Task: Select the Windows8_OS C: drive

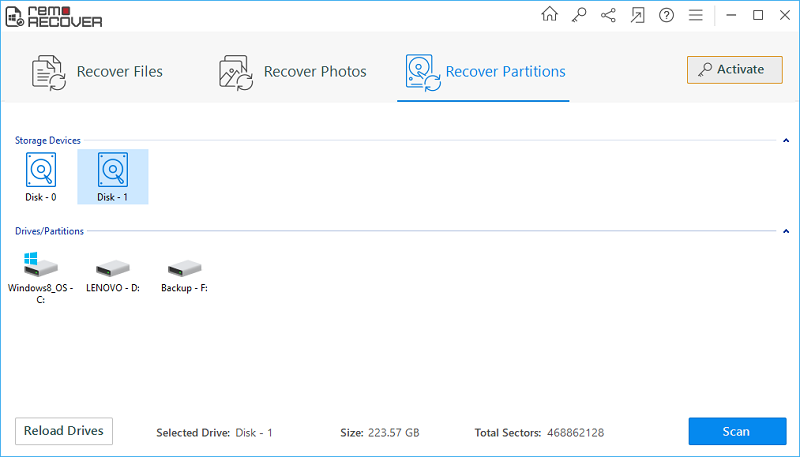Action: click(x=41, y=275)
